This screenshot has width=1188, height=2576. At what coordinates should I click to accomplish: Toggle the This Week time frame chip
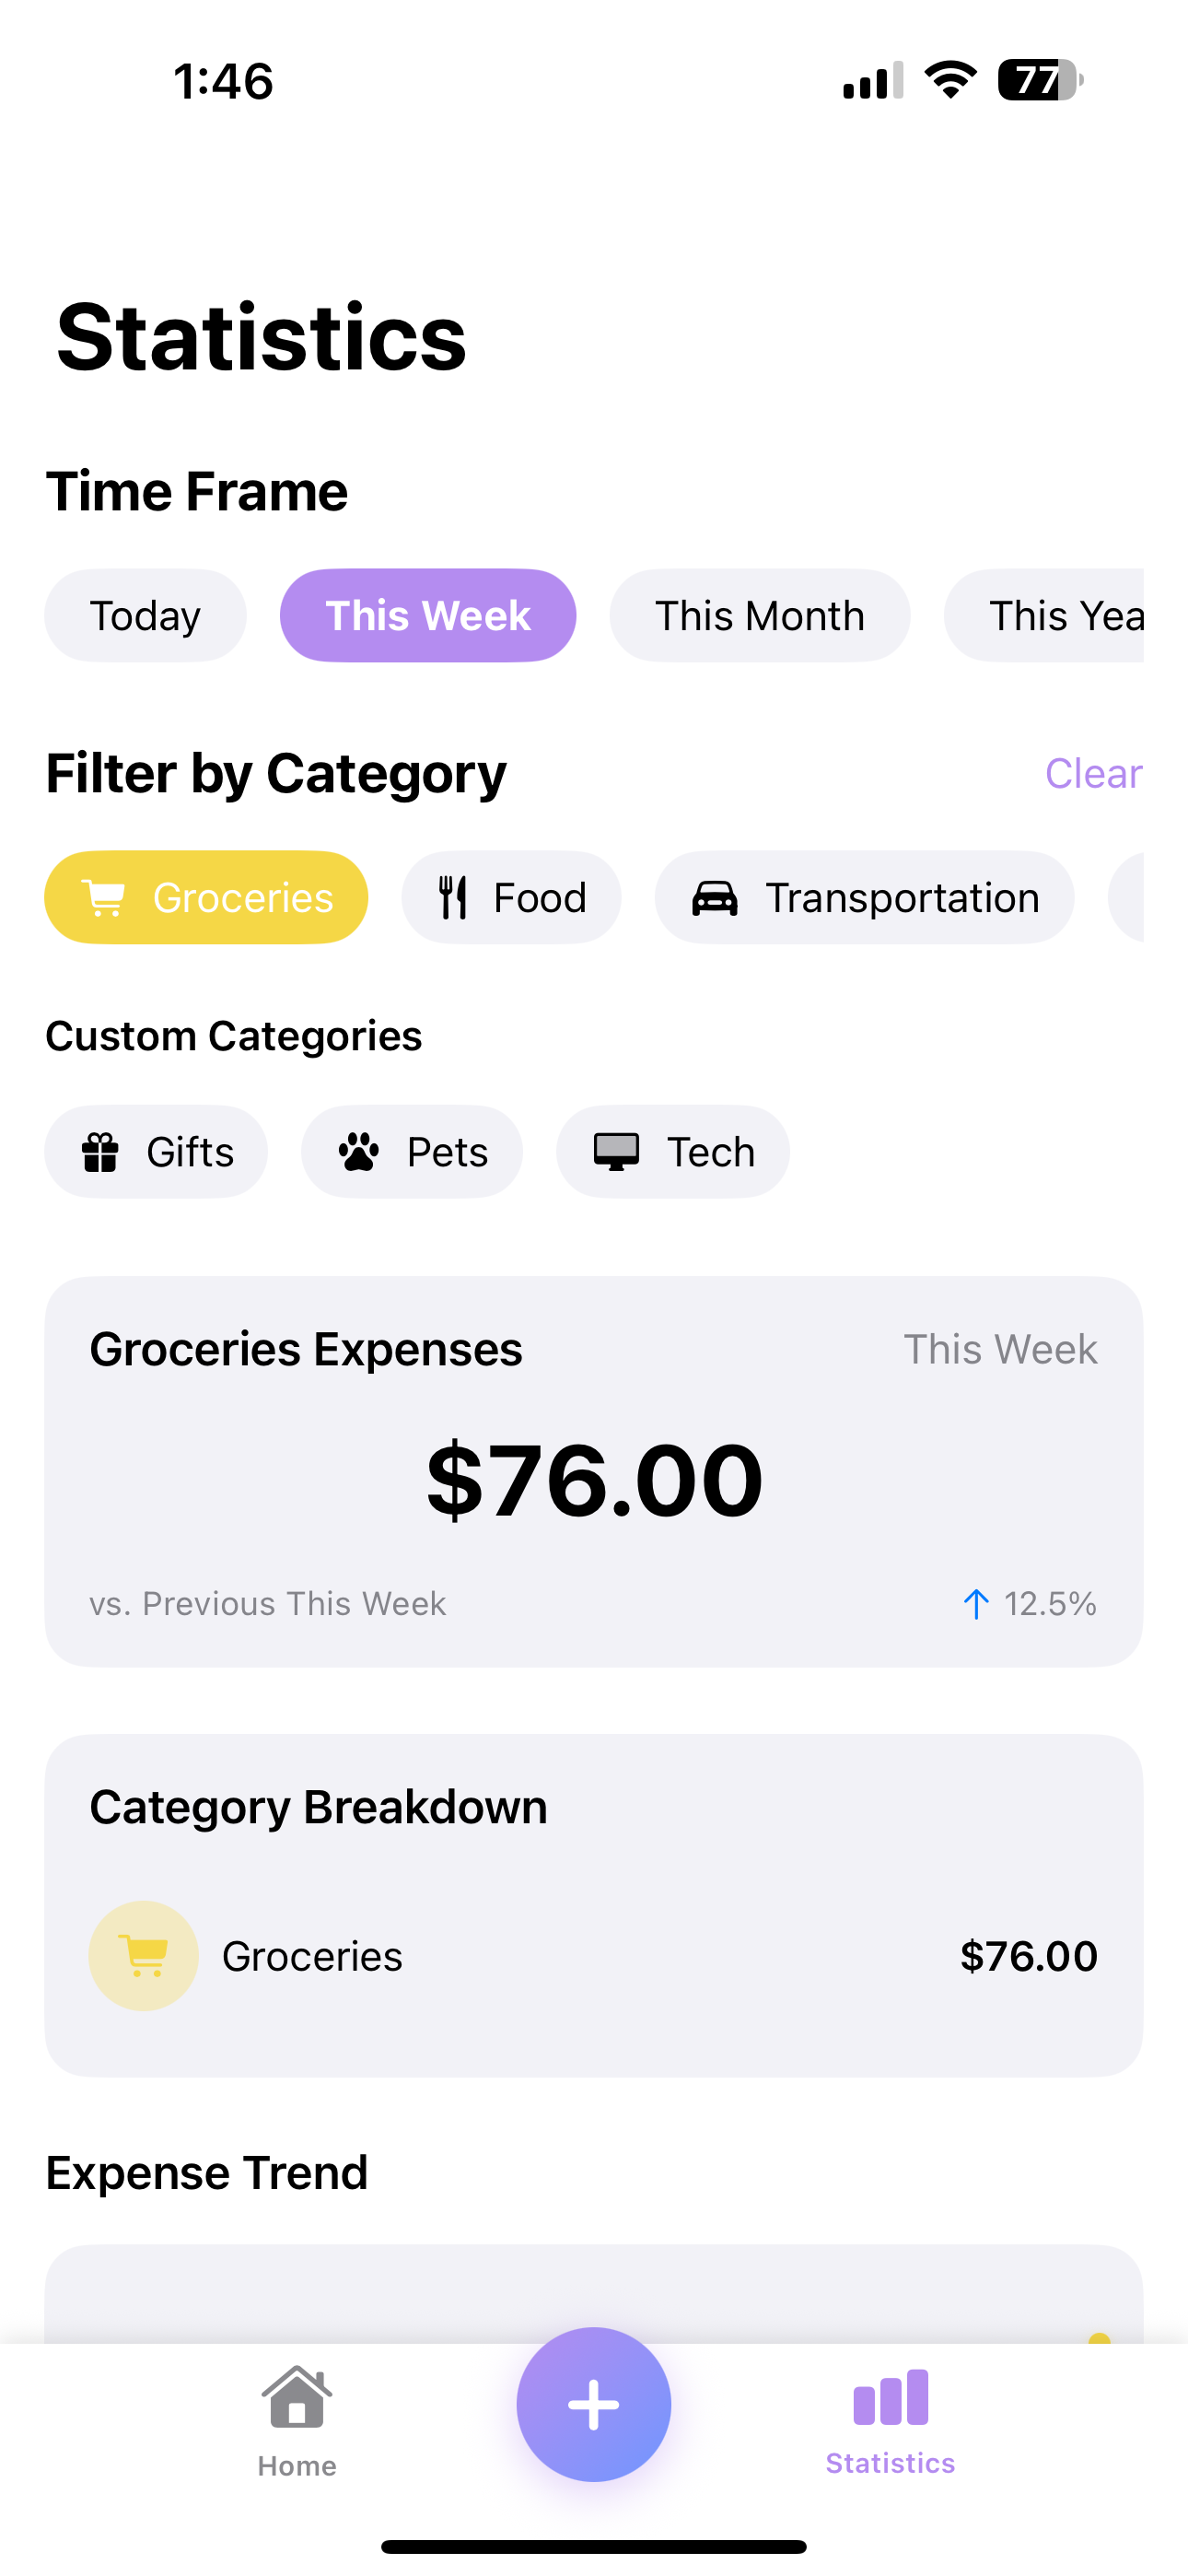[x=428, y=615]
